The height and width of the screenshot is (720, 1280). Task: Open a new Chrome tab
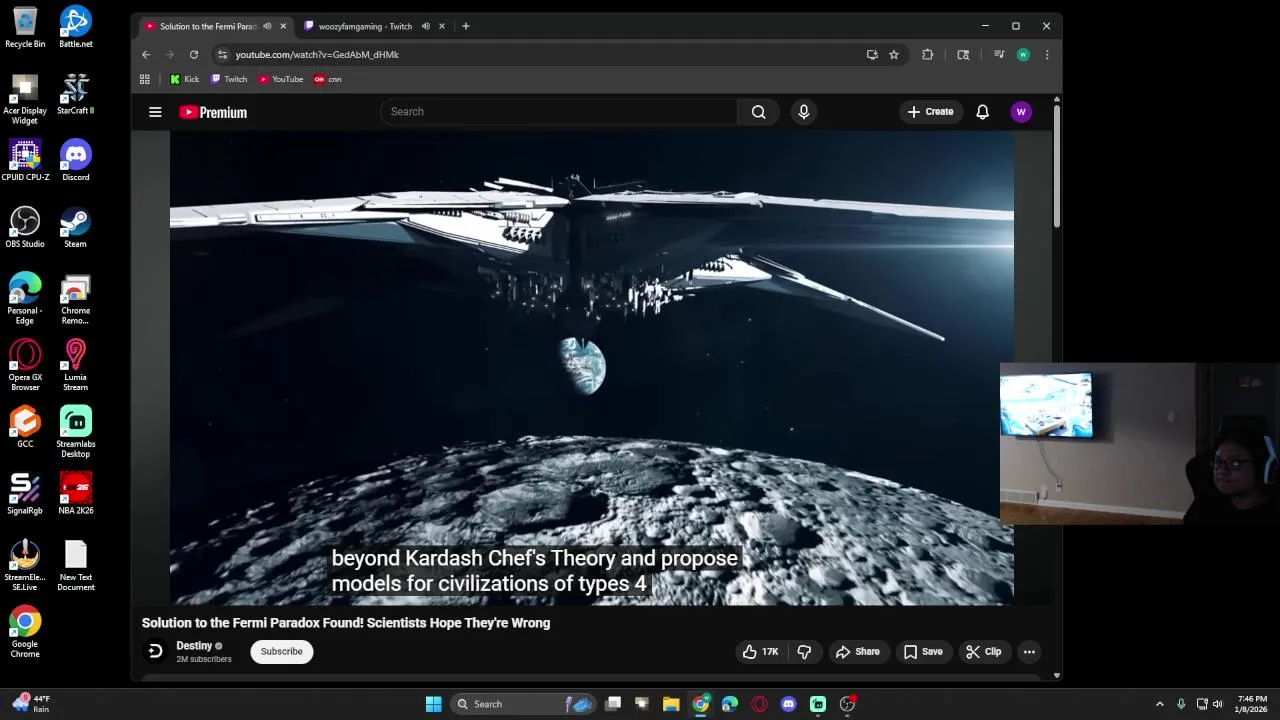(466, 26)
